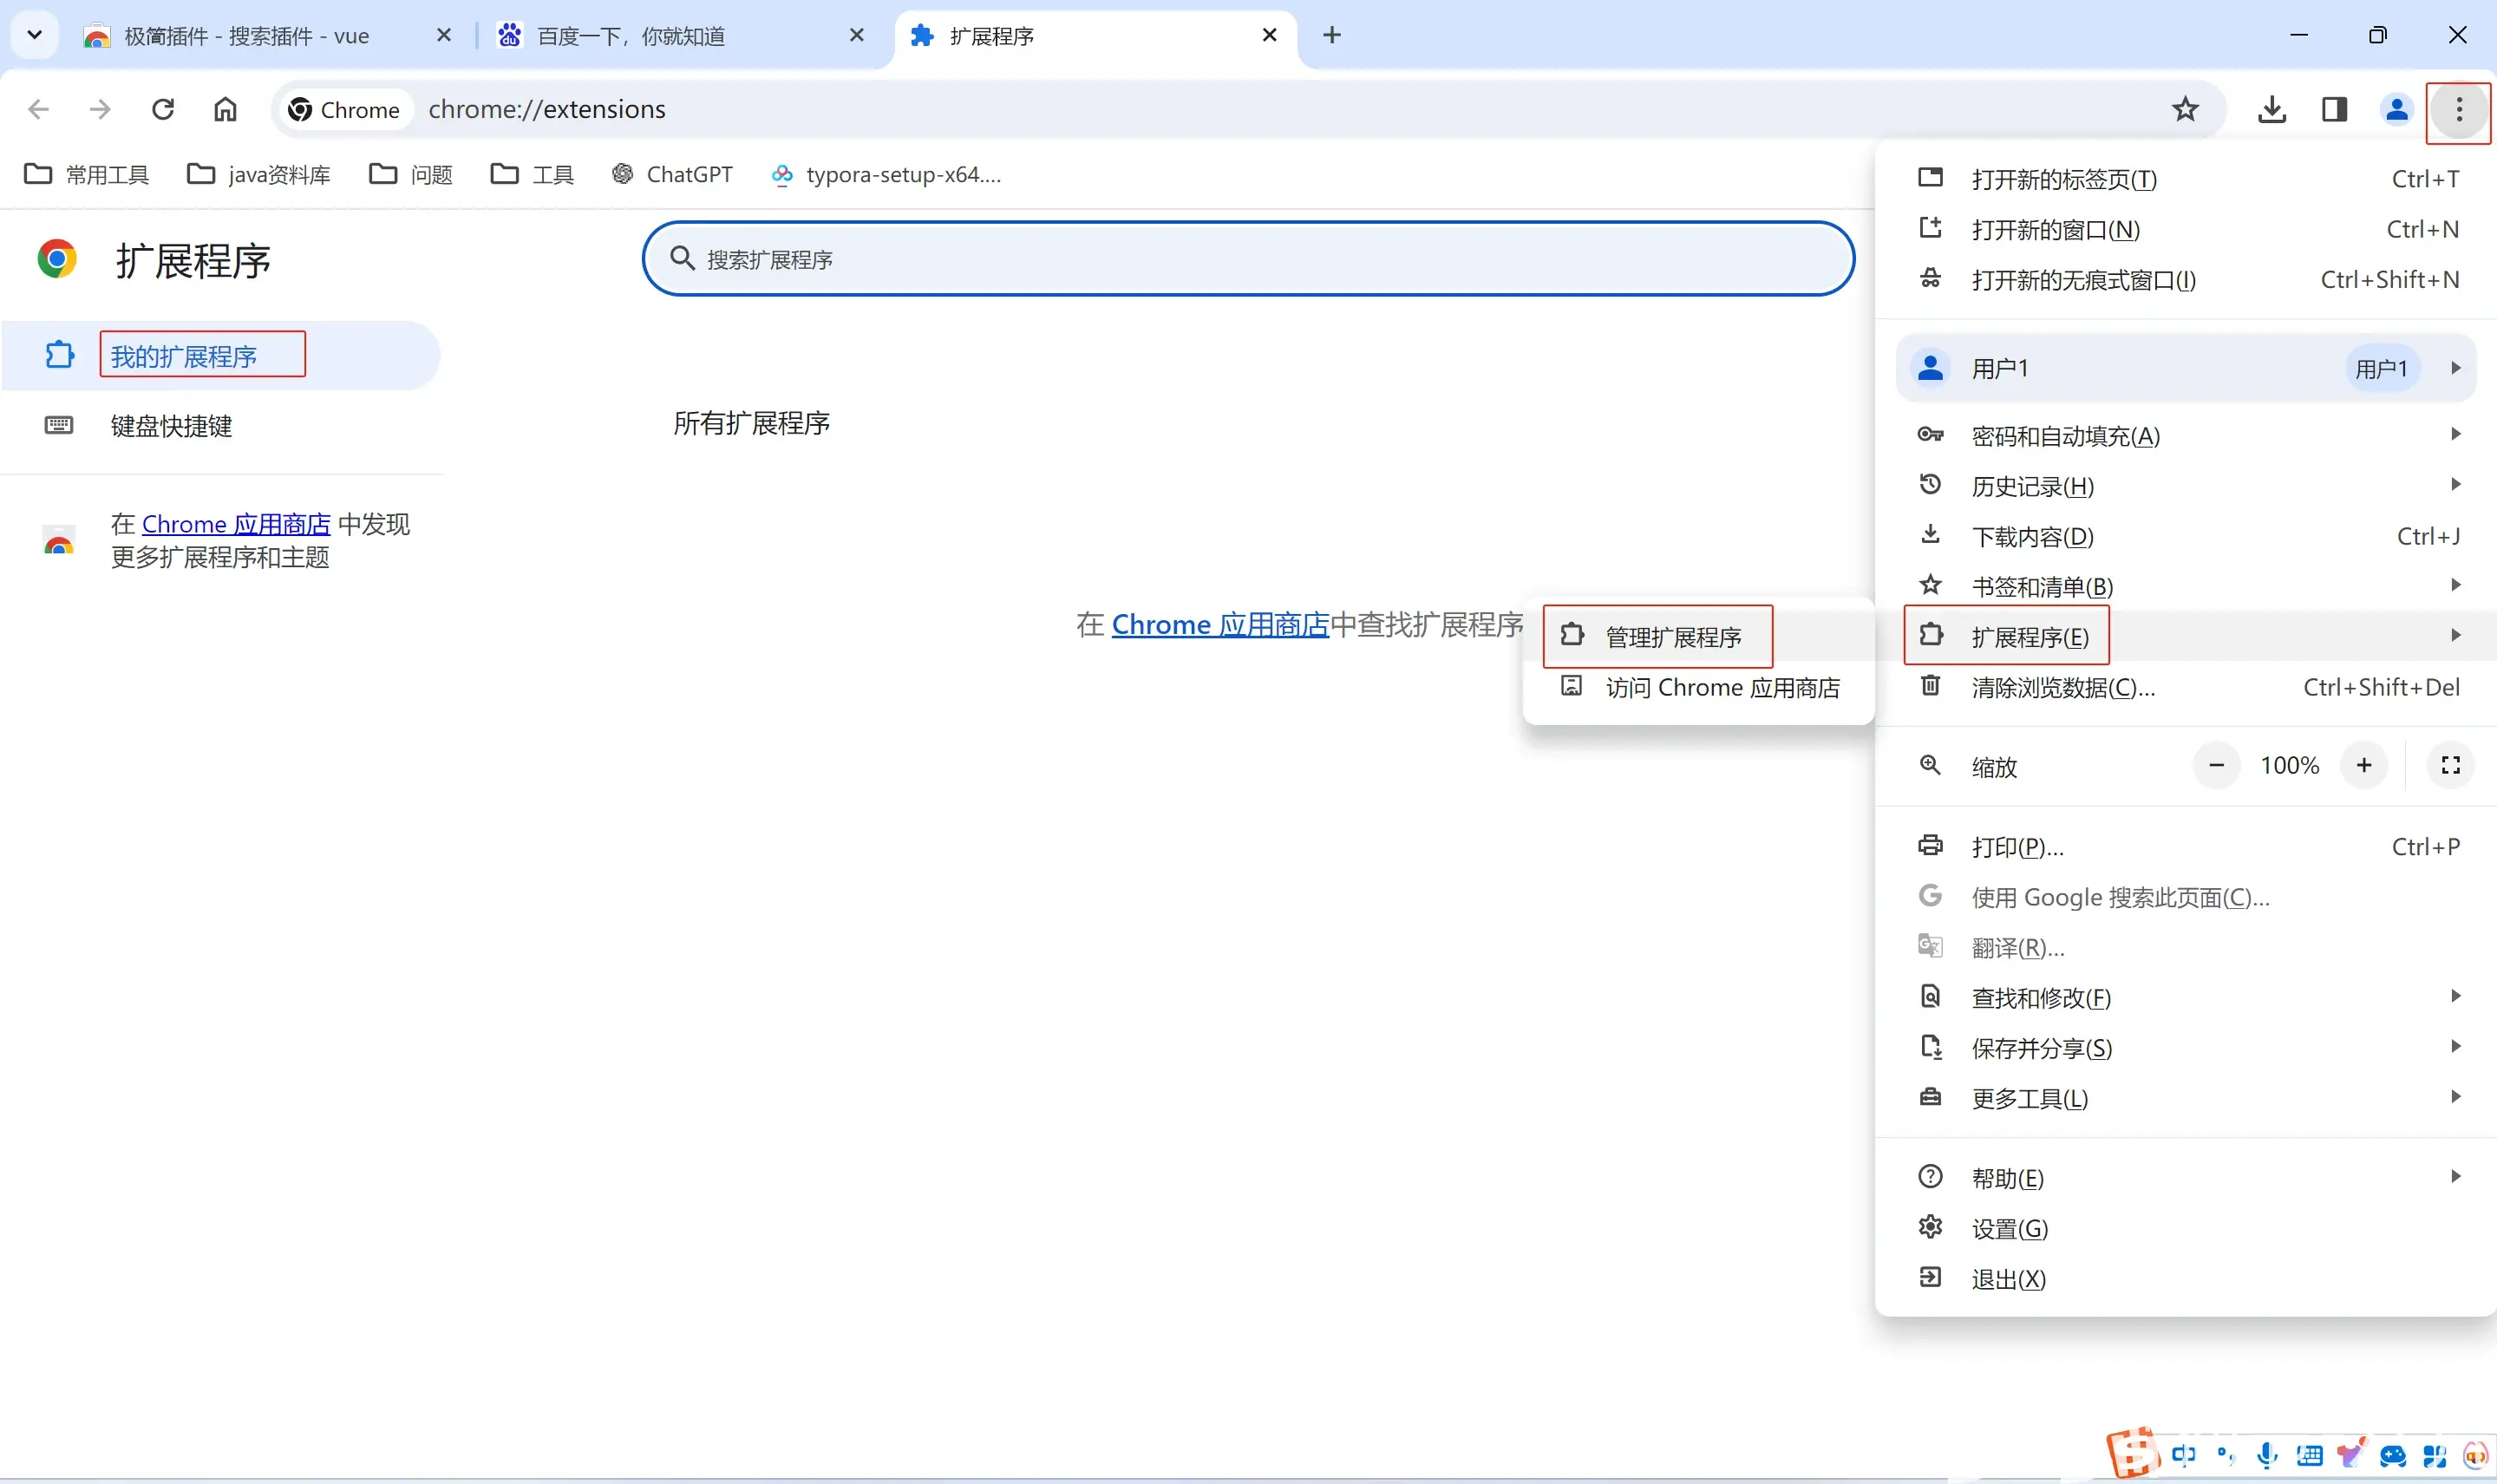The width and height of the screenshot is (2497, 1484).
Task: Close the 扩展程序 tab
Action: 1270,35
